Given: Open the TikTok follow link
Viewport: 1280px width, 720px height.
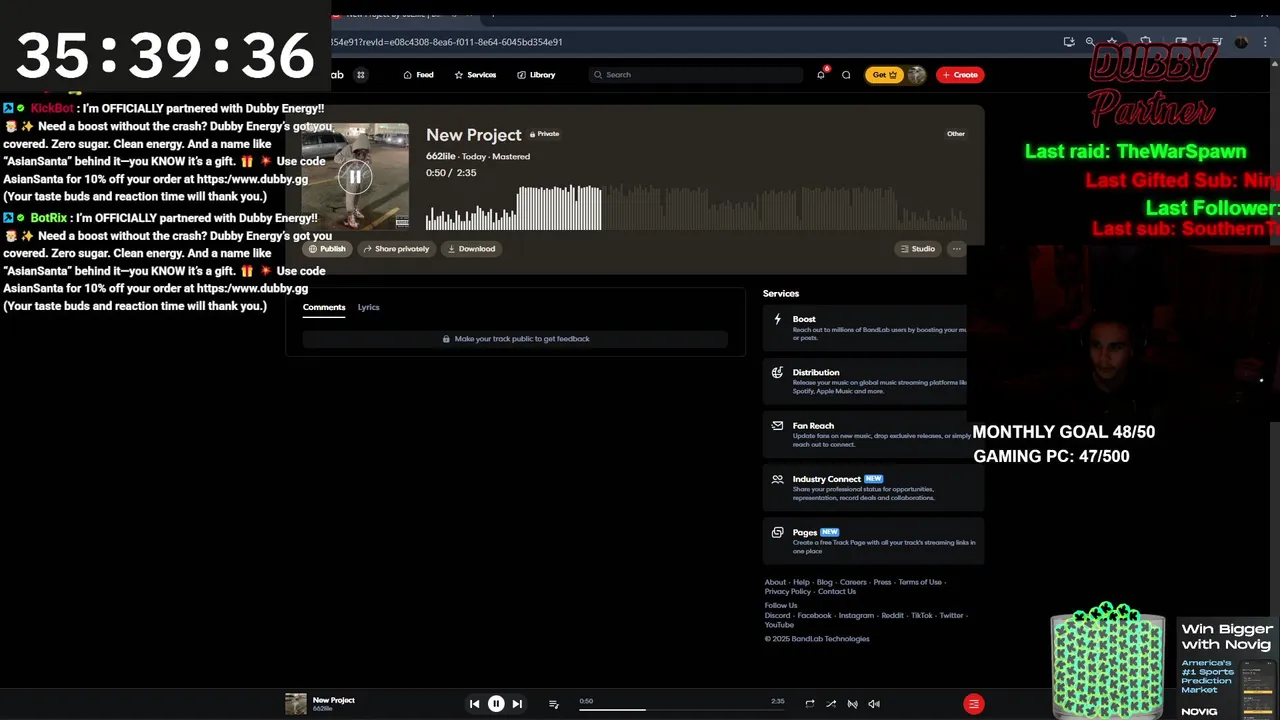Looking at the screenshot, I should (922, 616).
